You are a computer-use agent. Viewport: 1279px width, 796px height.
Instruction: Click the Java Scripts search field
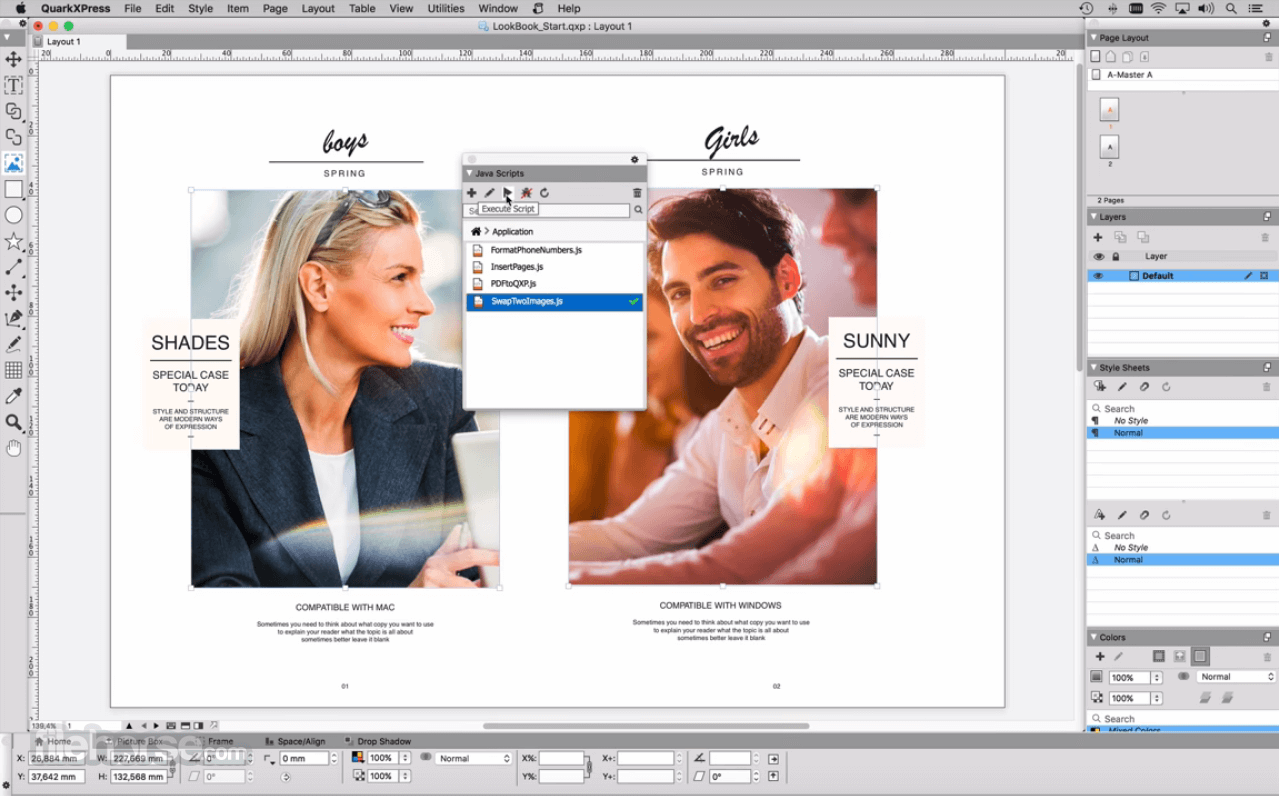pos(548,210)
